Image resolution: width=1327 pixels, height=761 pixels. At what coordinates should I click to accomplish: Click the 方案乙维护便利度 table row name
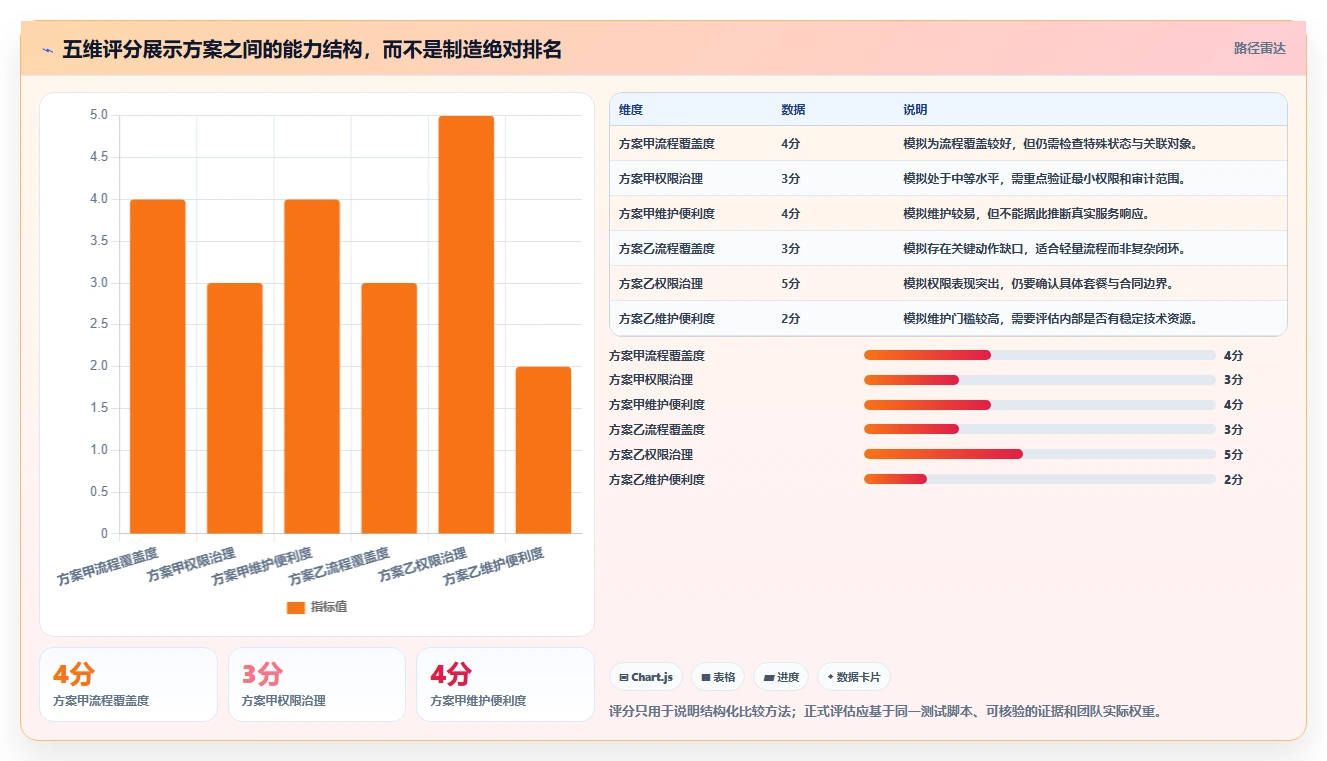pos(667,319)
